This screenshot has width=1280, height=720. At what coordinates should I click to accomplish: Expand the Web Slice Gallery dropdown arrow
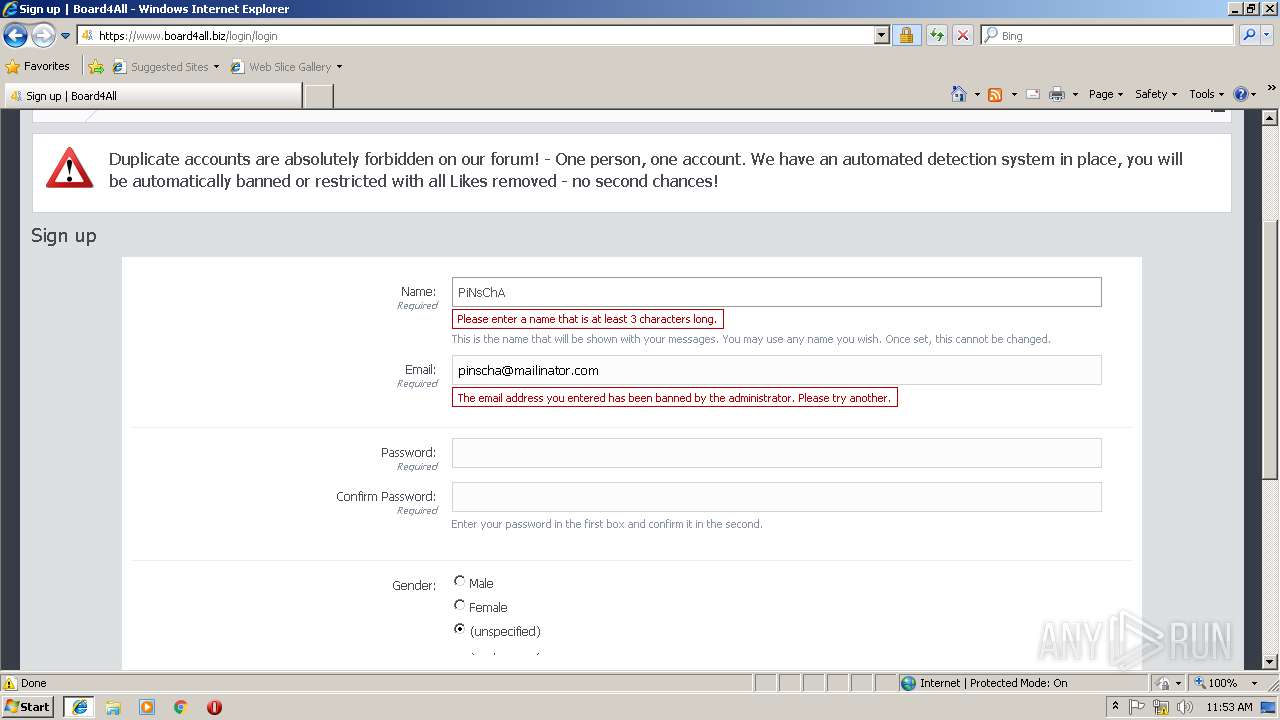point(339,67)
